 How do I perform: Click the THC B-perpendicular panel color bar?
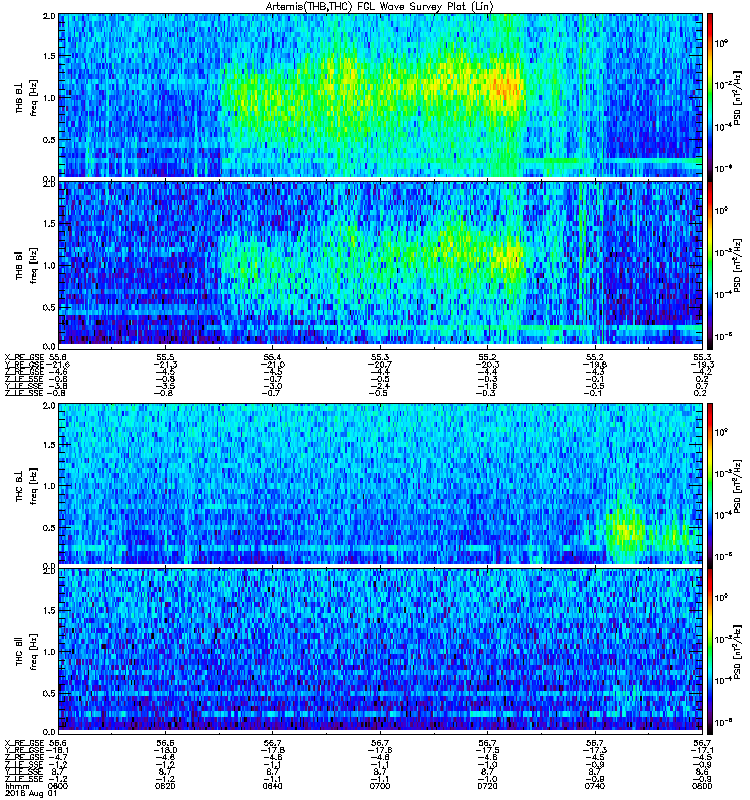[710, 484]
